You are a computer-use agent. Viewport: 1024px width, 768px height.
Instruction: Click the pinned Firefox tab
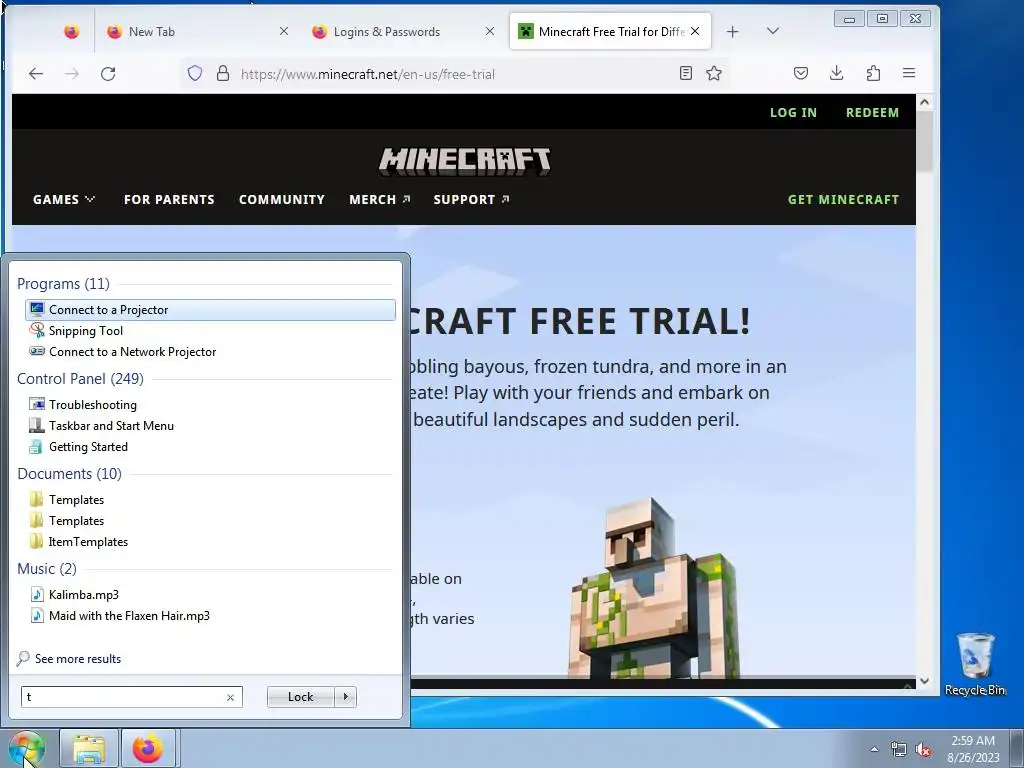[72, 31]
